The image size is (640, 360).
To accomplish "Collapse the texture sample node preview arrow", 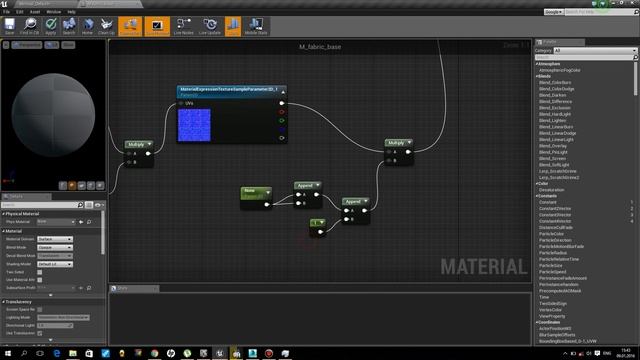I will click(283, 92).
